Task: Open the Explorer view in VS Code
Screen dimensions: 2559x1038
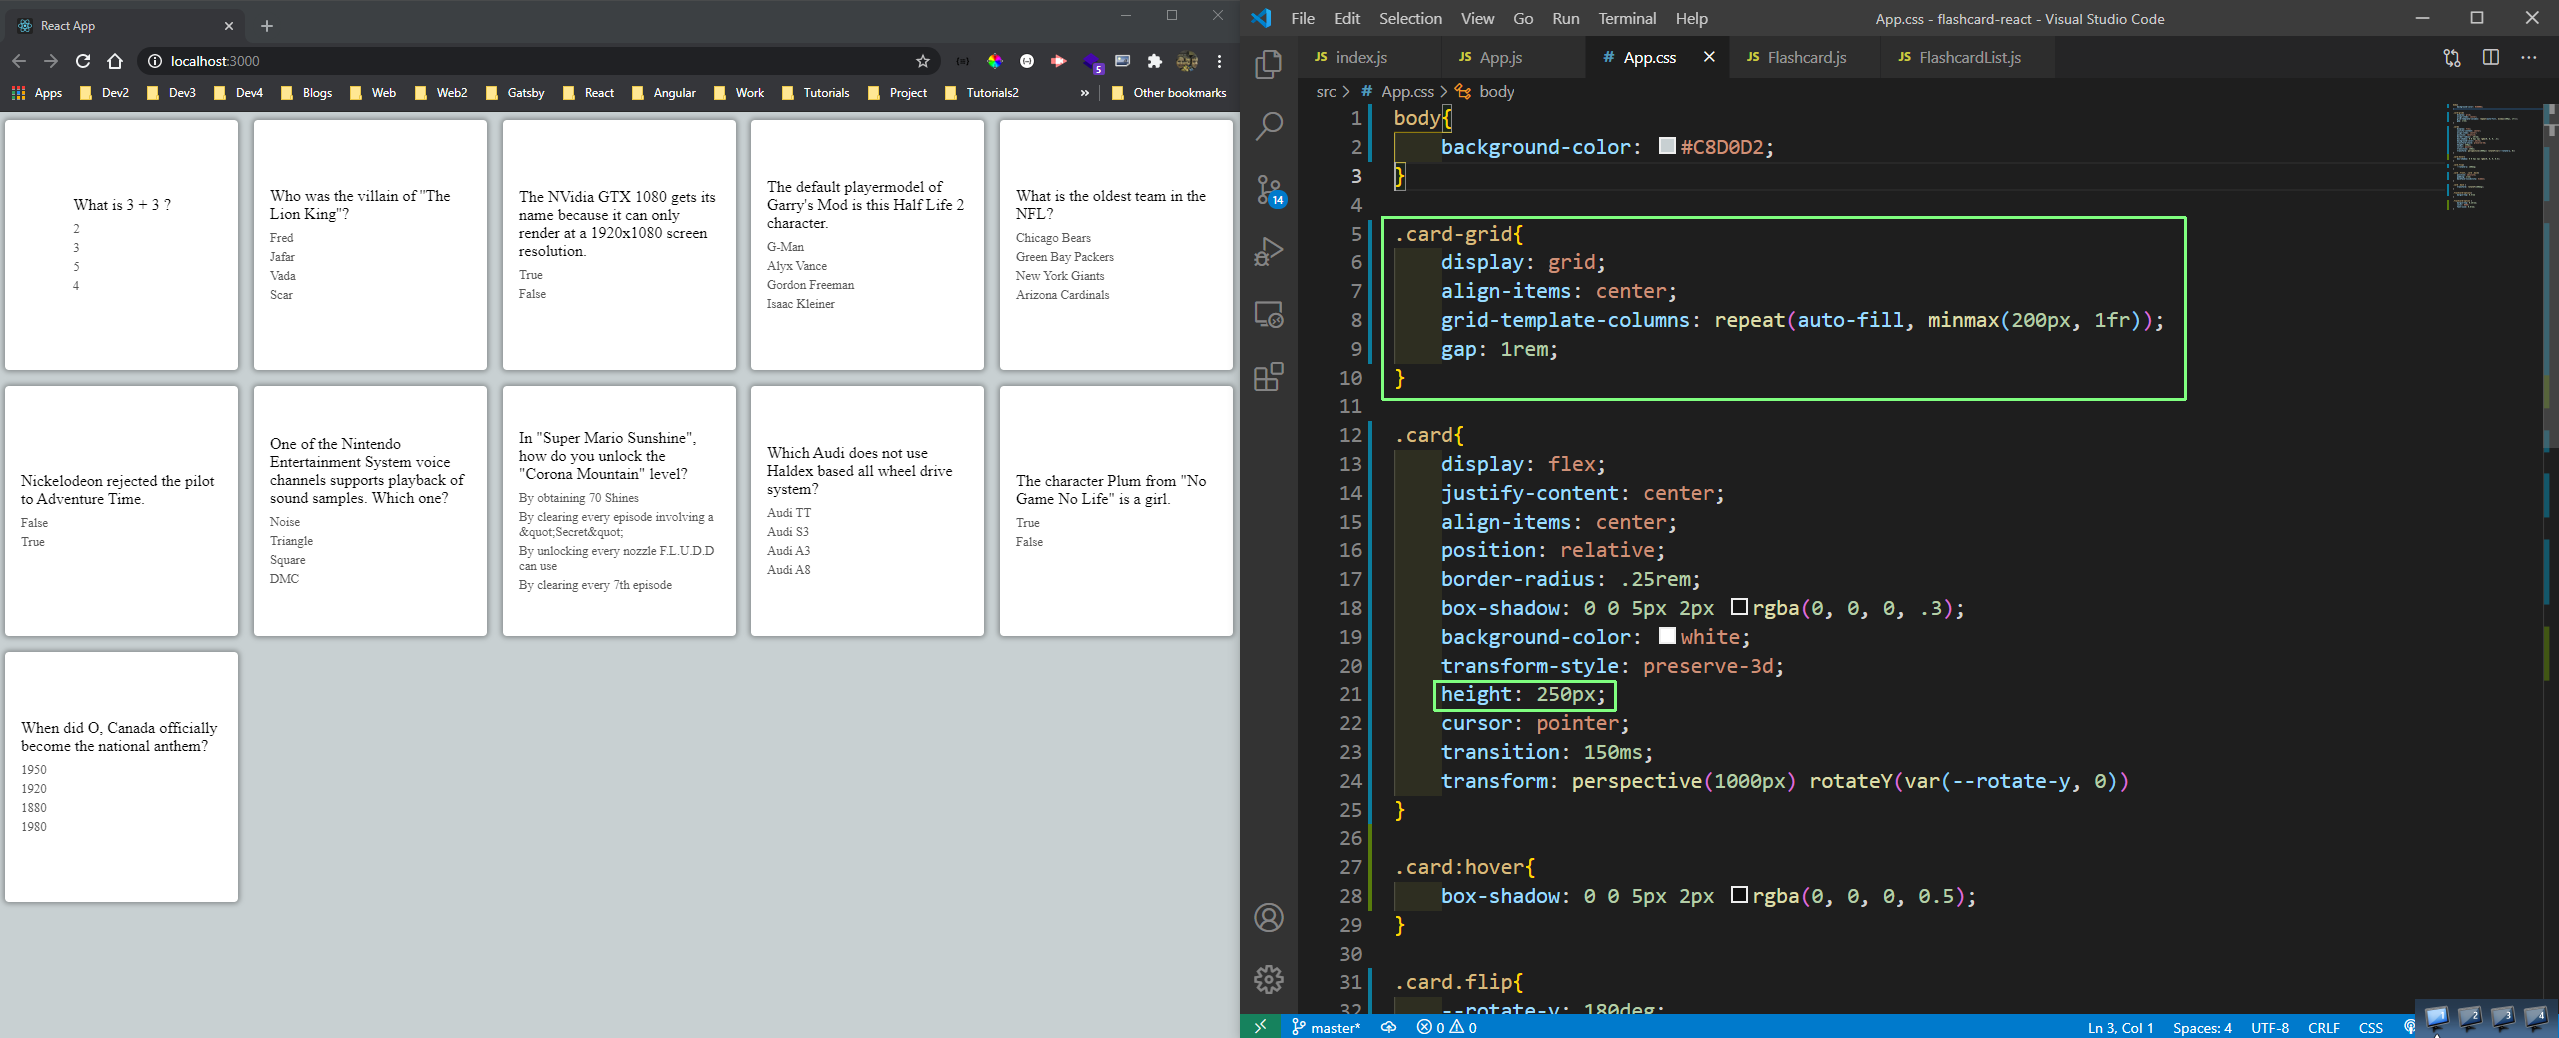Action: 1269,64
